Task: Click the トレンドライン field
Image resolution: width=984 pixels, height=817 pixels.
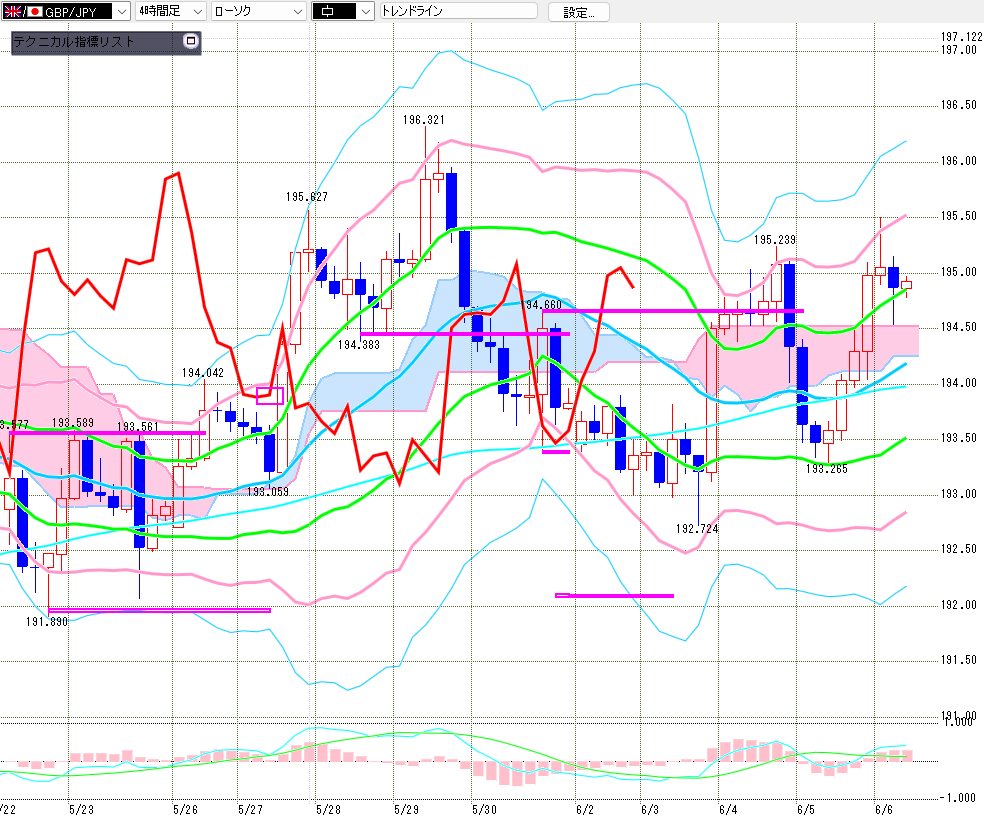Action: click(x=459, y=11)
